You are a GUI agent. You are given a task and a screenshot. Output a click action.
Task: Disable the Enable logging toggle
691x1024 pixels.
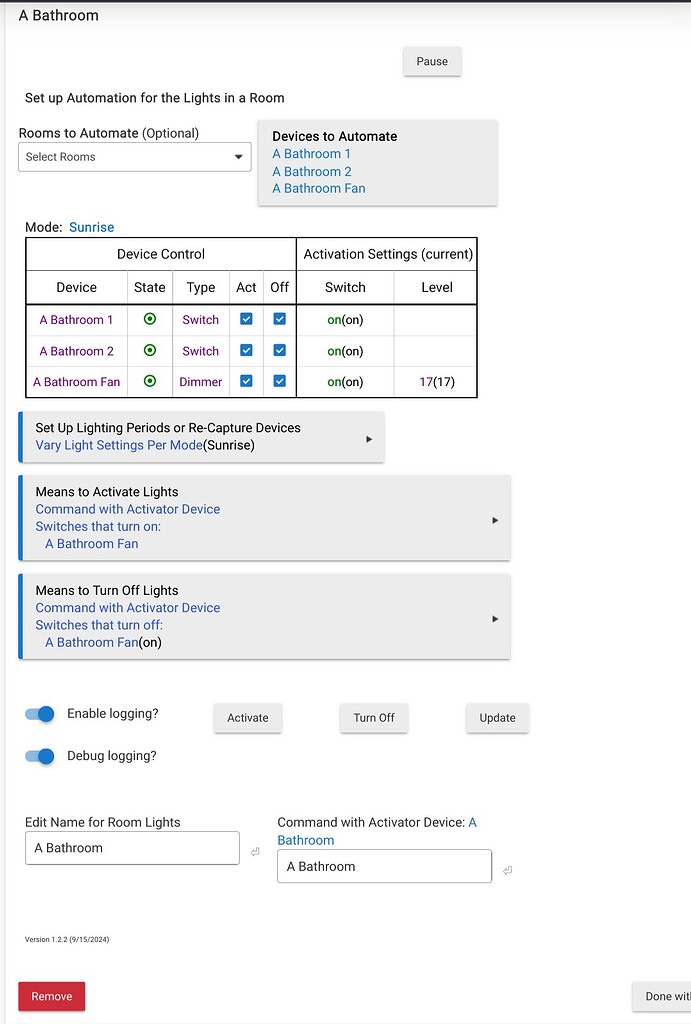pos(39,714)
